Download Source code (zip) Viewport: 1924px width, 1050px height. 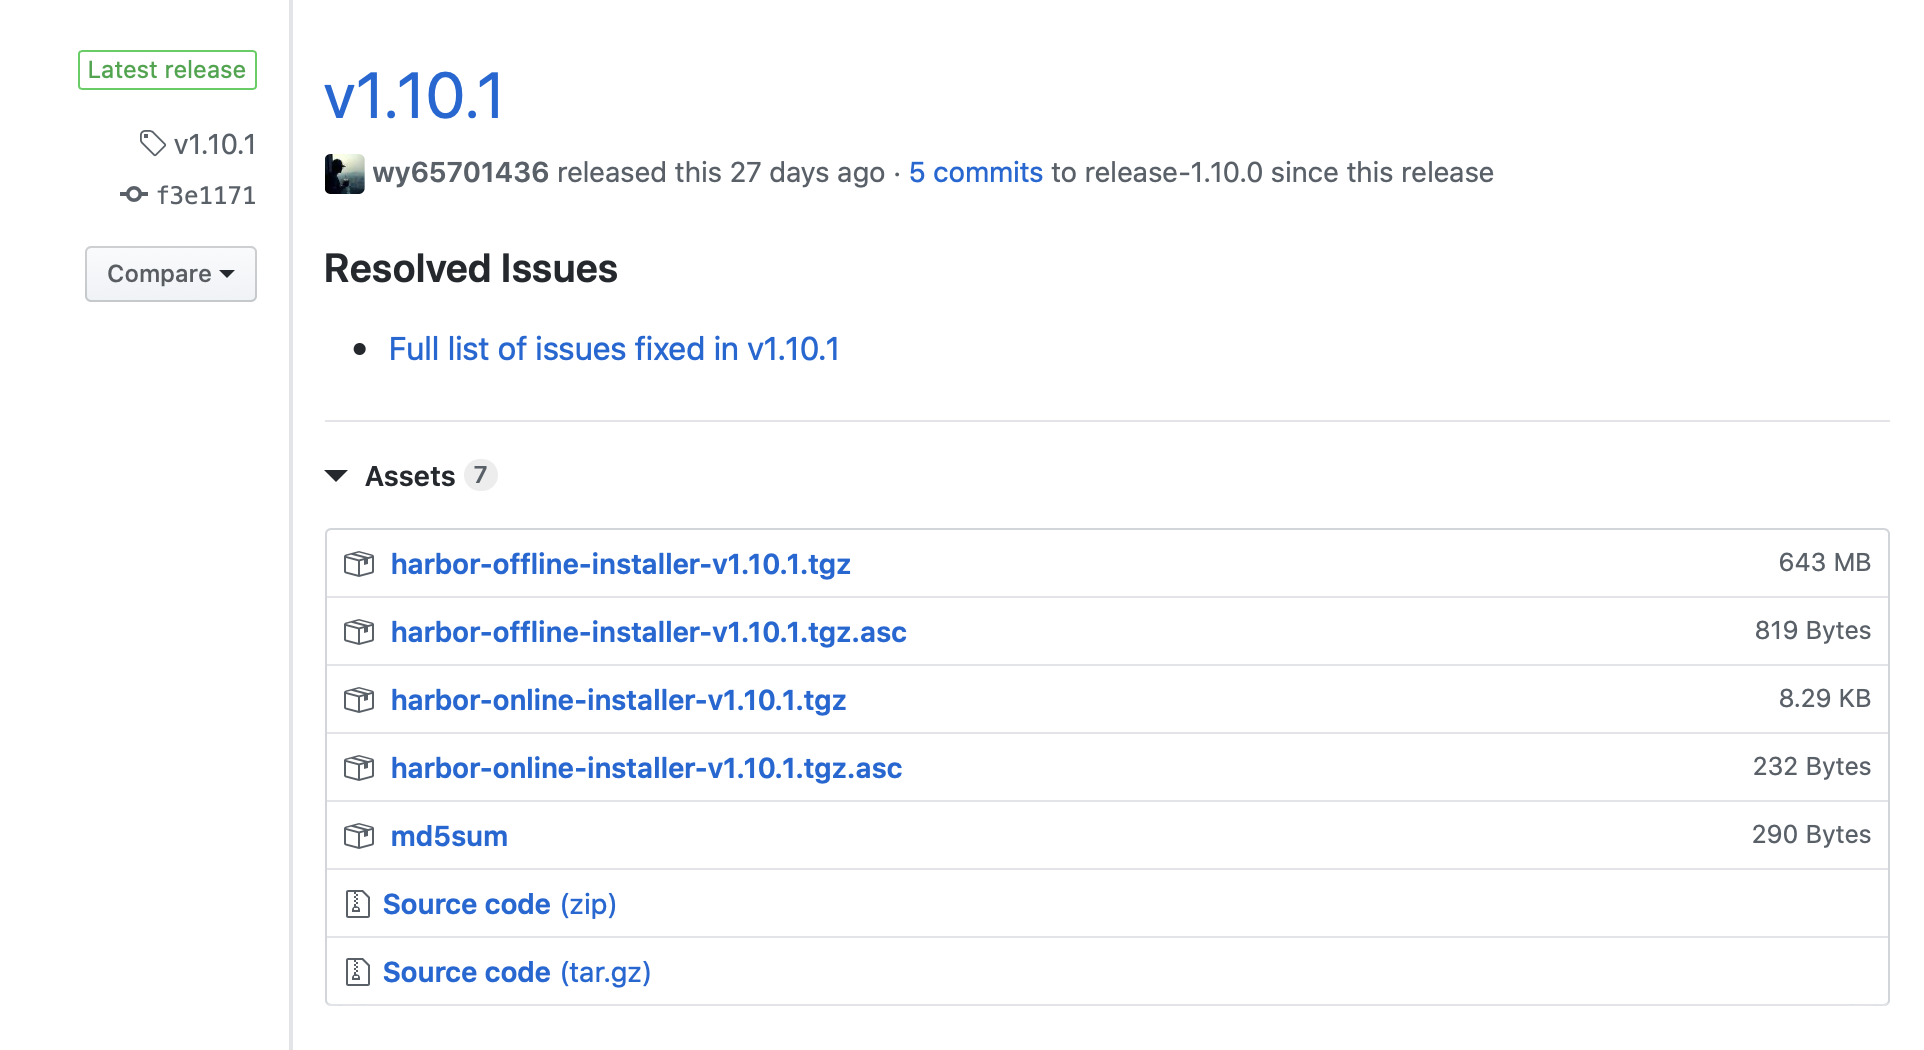500,904
